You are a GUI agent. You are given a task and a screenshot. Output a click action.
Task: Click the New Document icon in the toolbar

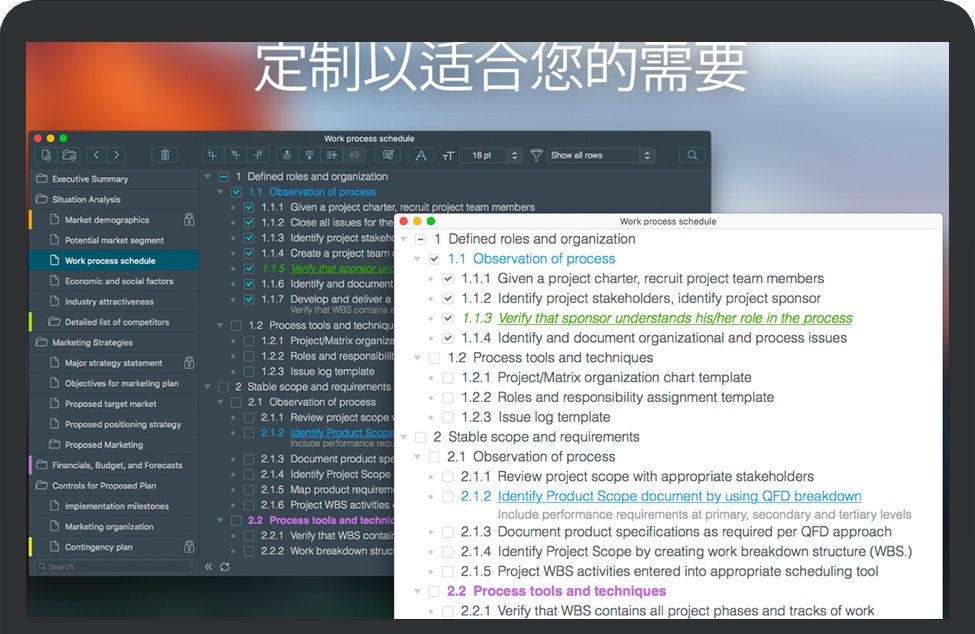45,155
